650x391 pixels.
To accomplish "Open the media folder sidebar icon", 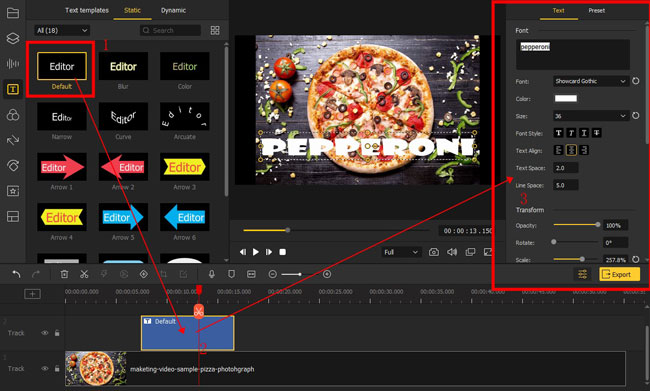I will (13, 13).
